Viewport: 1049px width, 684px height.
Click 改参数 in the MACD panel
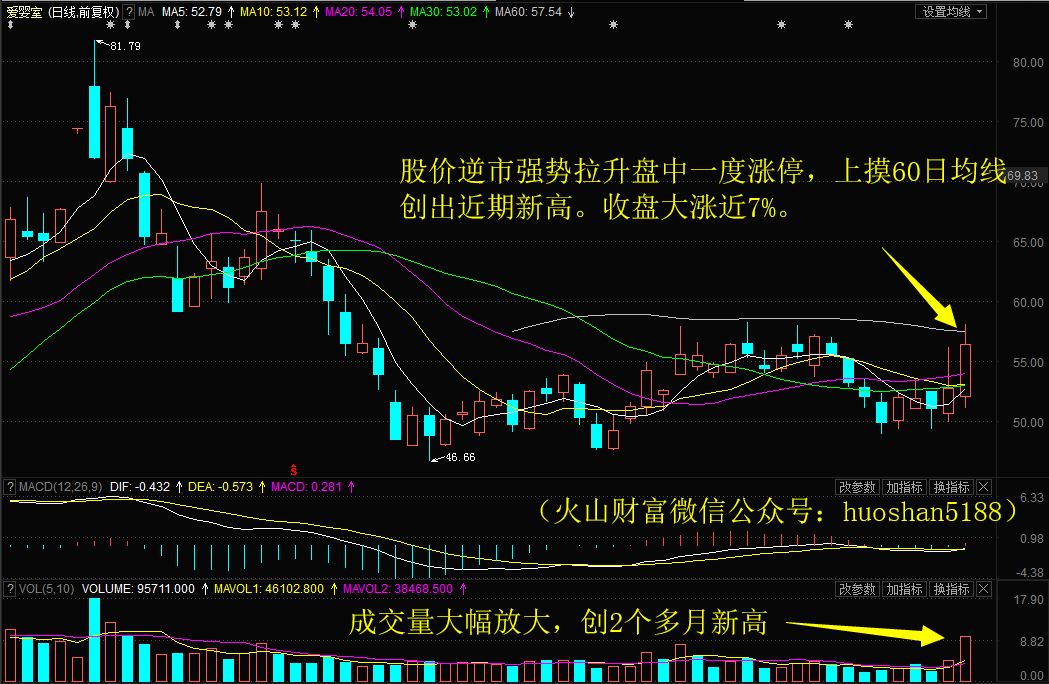pos(857,487)
